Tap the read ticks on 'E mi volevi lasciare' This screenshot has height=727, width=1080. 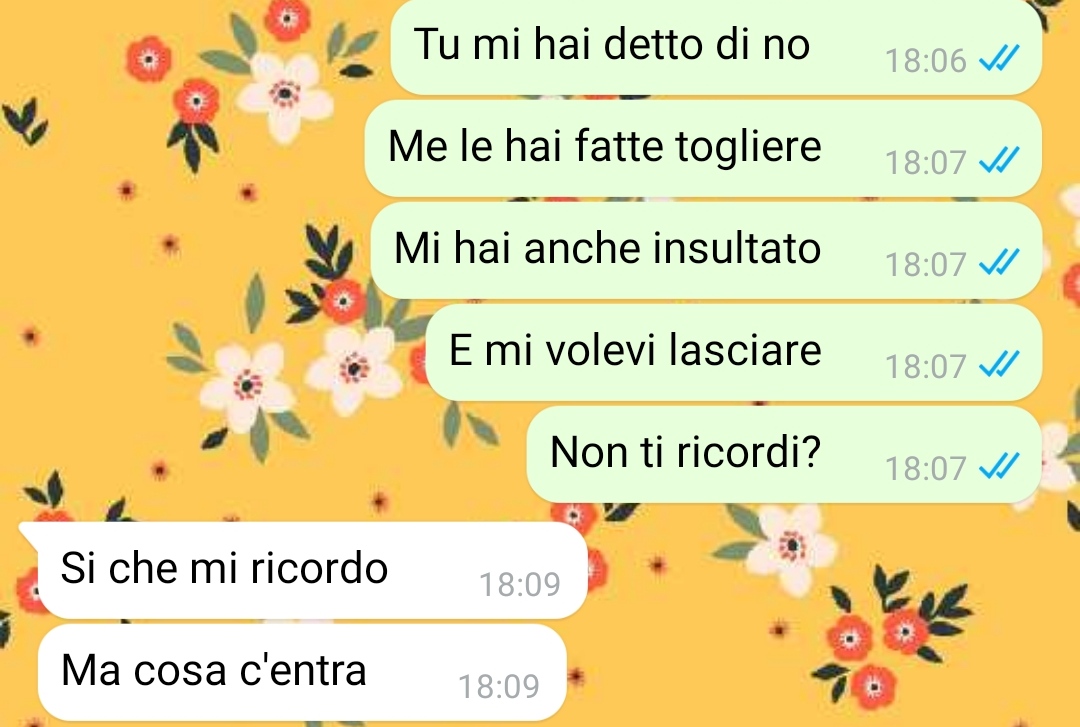[x=999, y=364]
